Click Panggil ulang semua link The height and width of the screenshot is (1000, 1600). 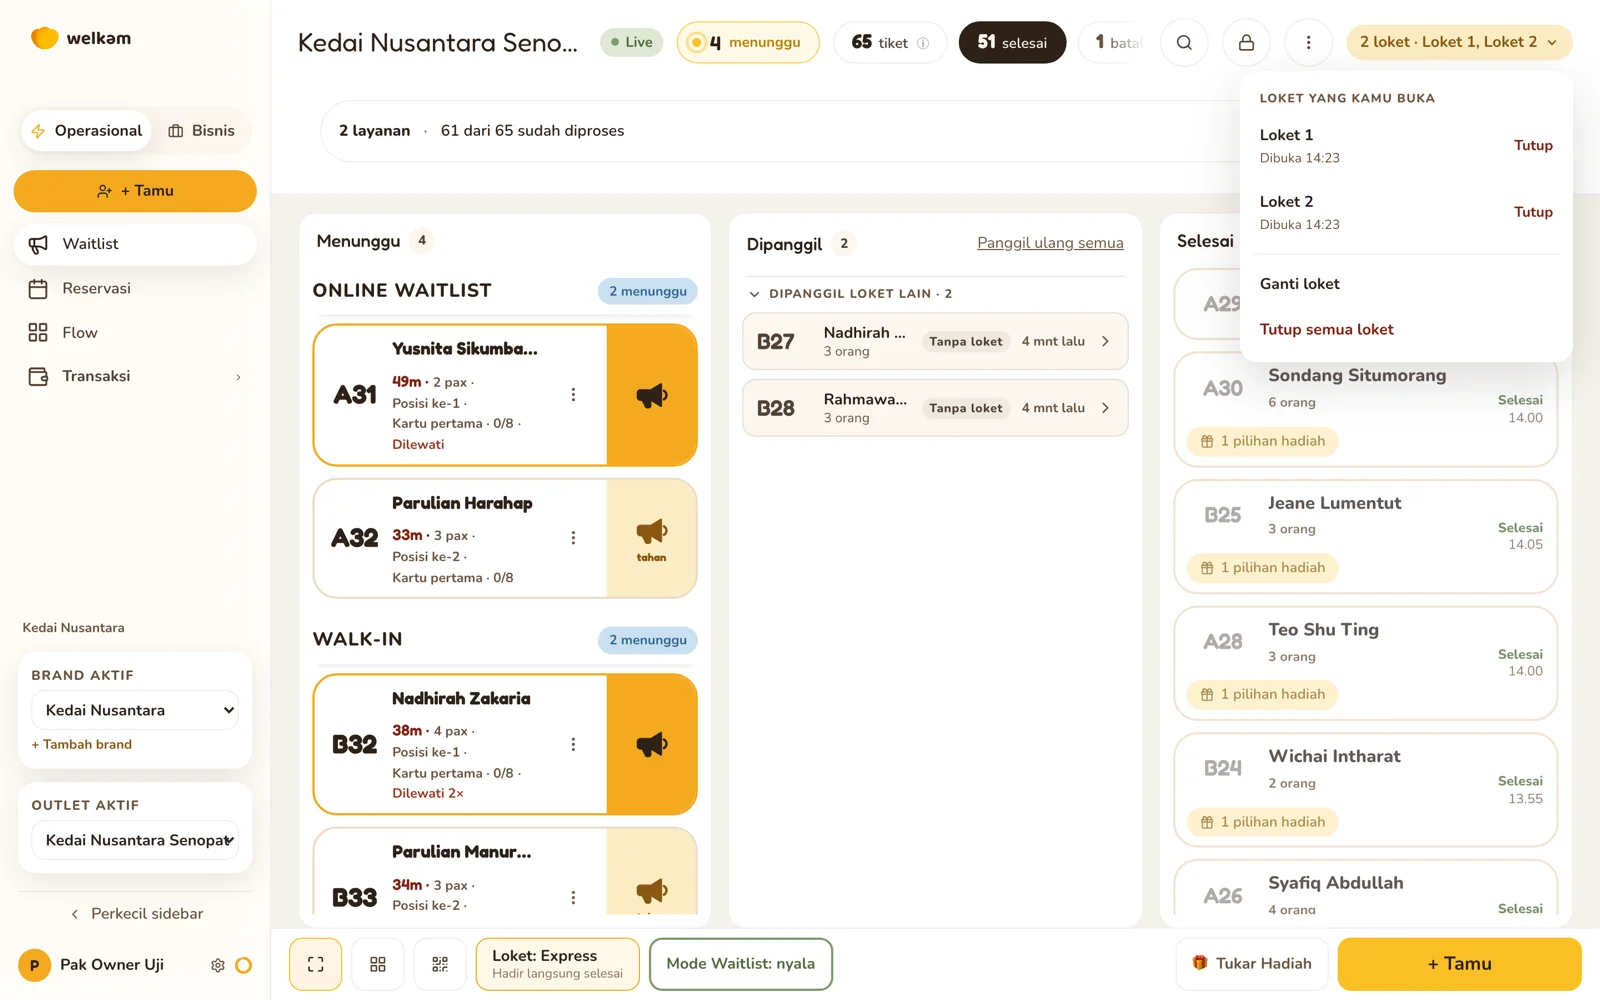click(x=1050, y=243)
